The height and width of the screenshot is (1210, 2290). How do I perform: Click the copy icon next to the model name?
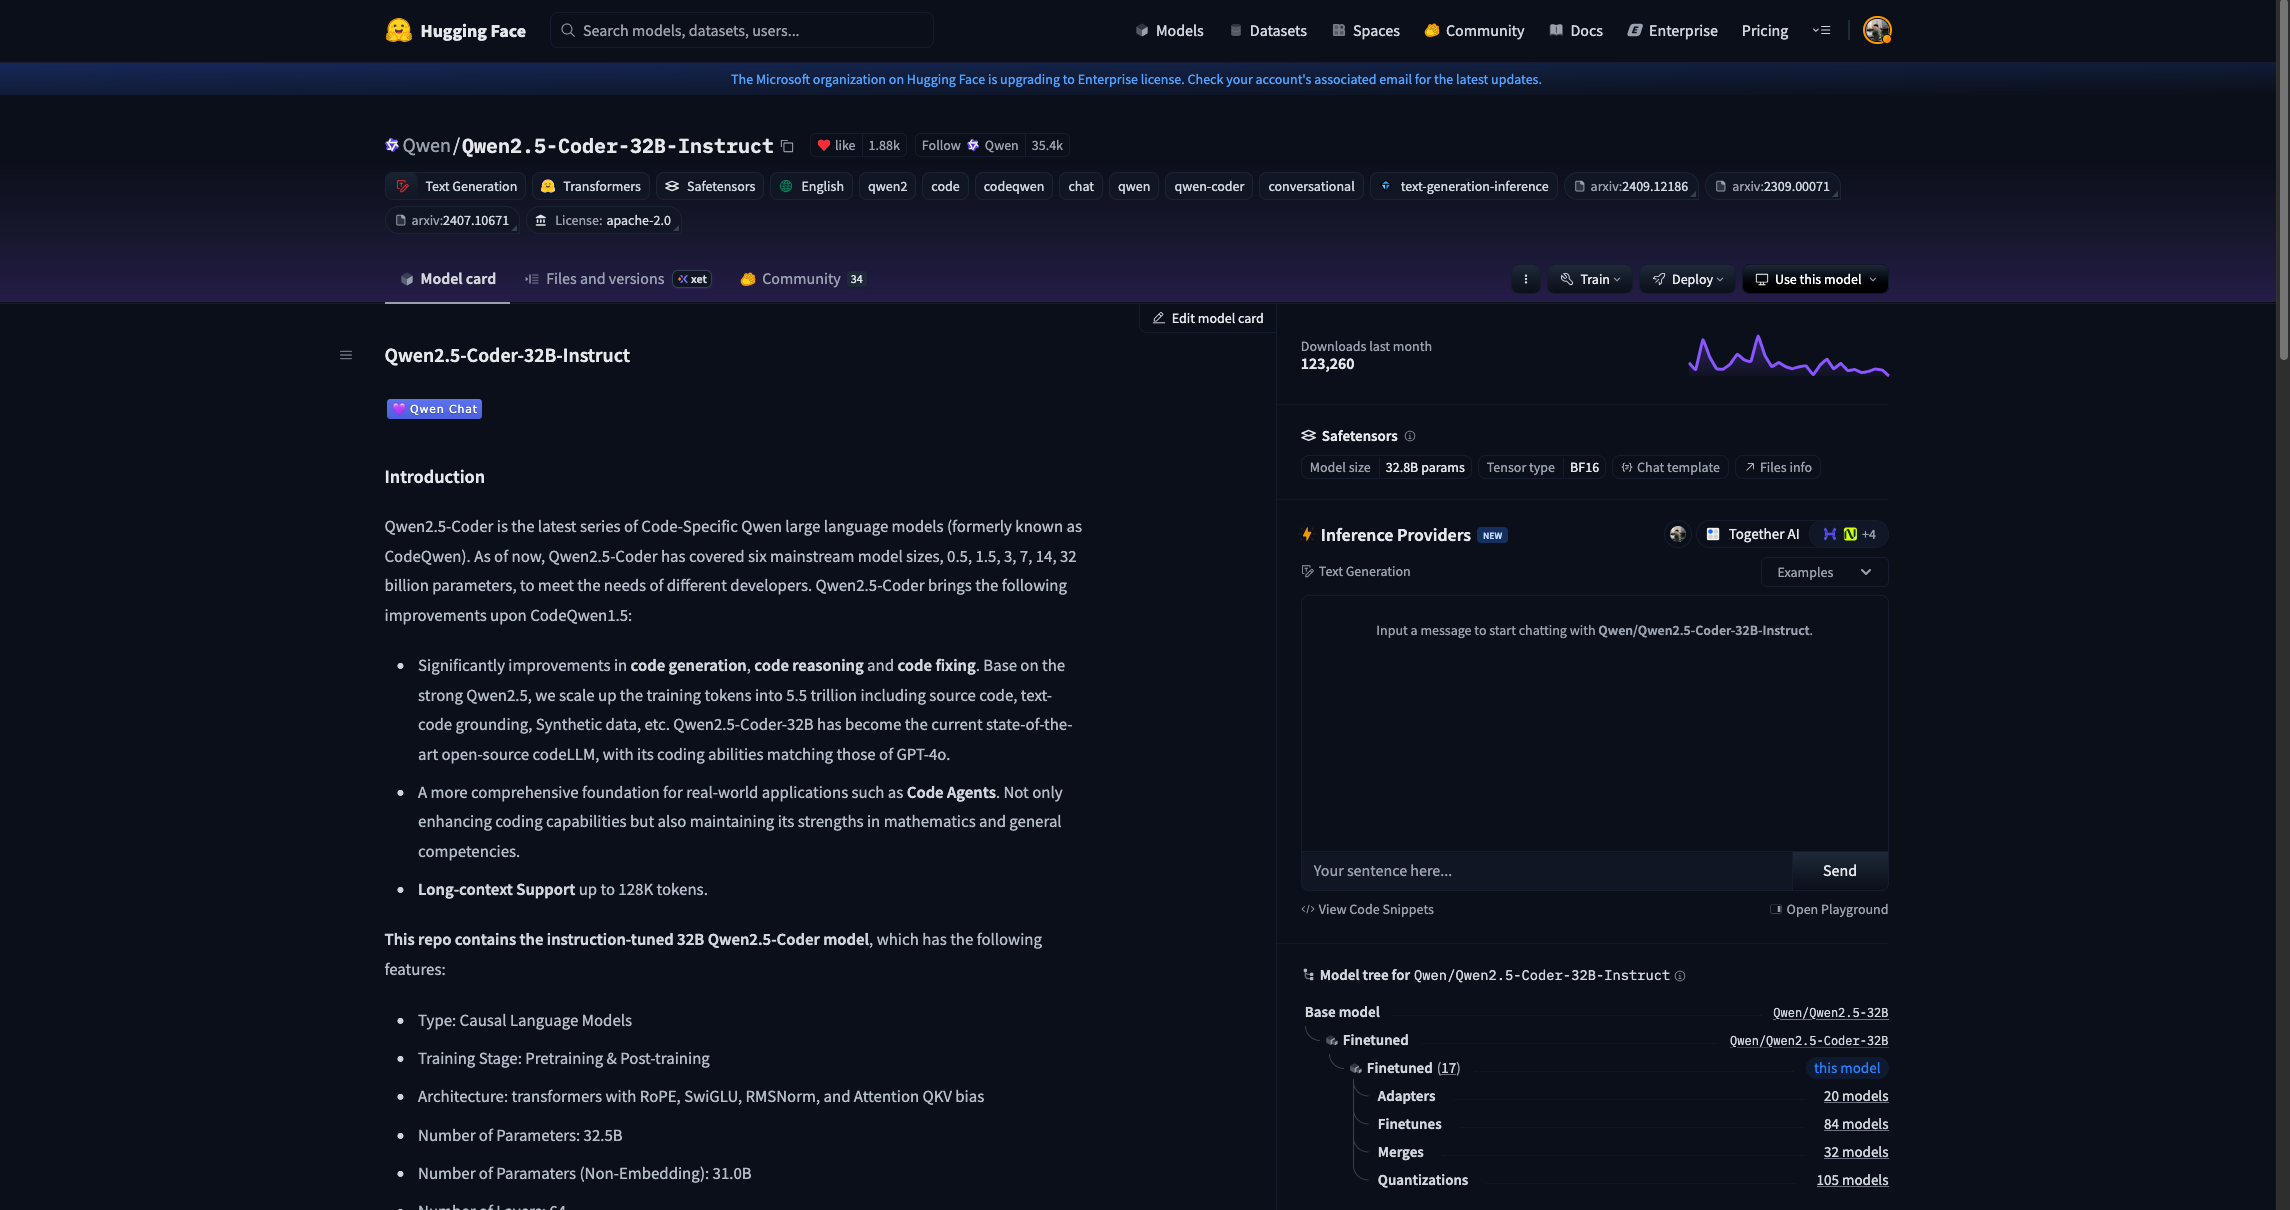787,146
